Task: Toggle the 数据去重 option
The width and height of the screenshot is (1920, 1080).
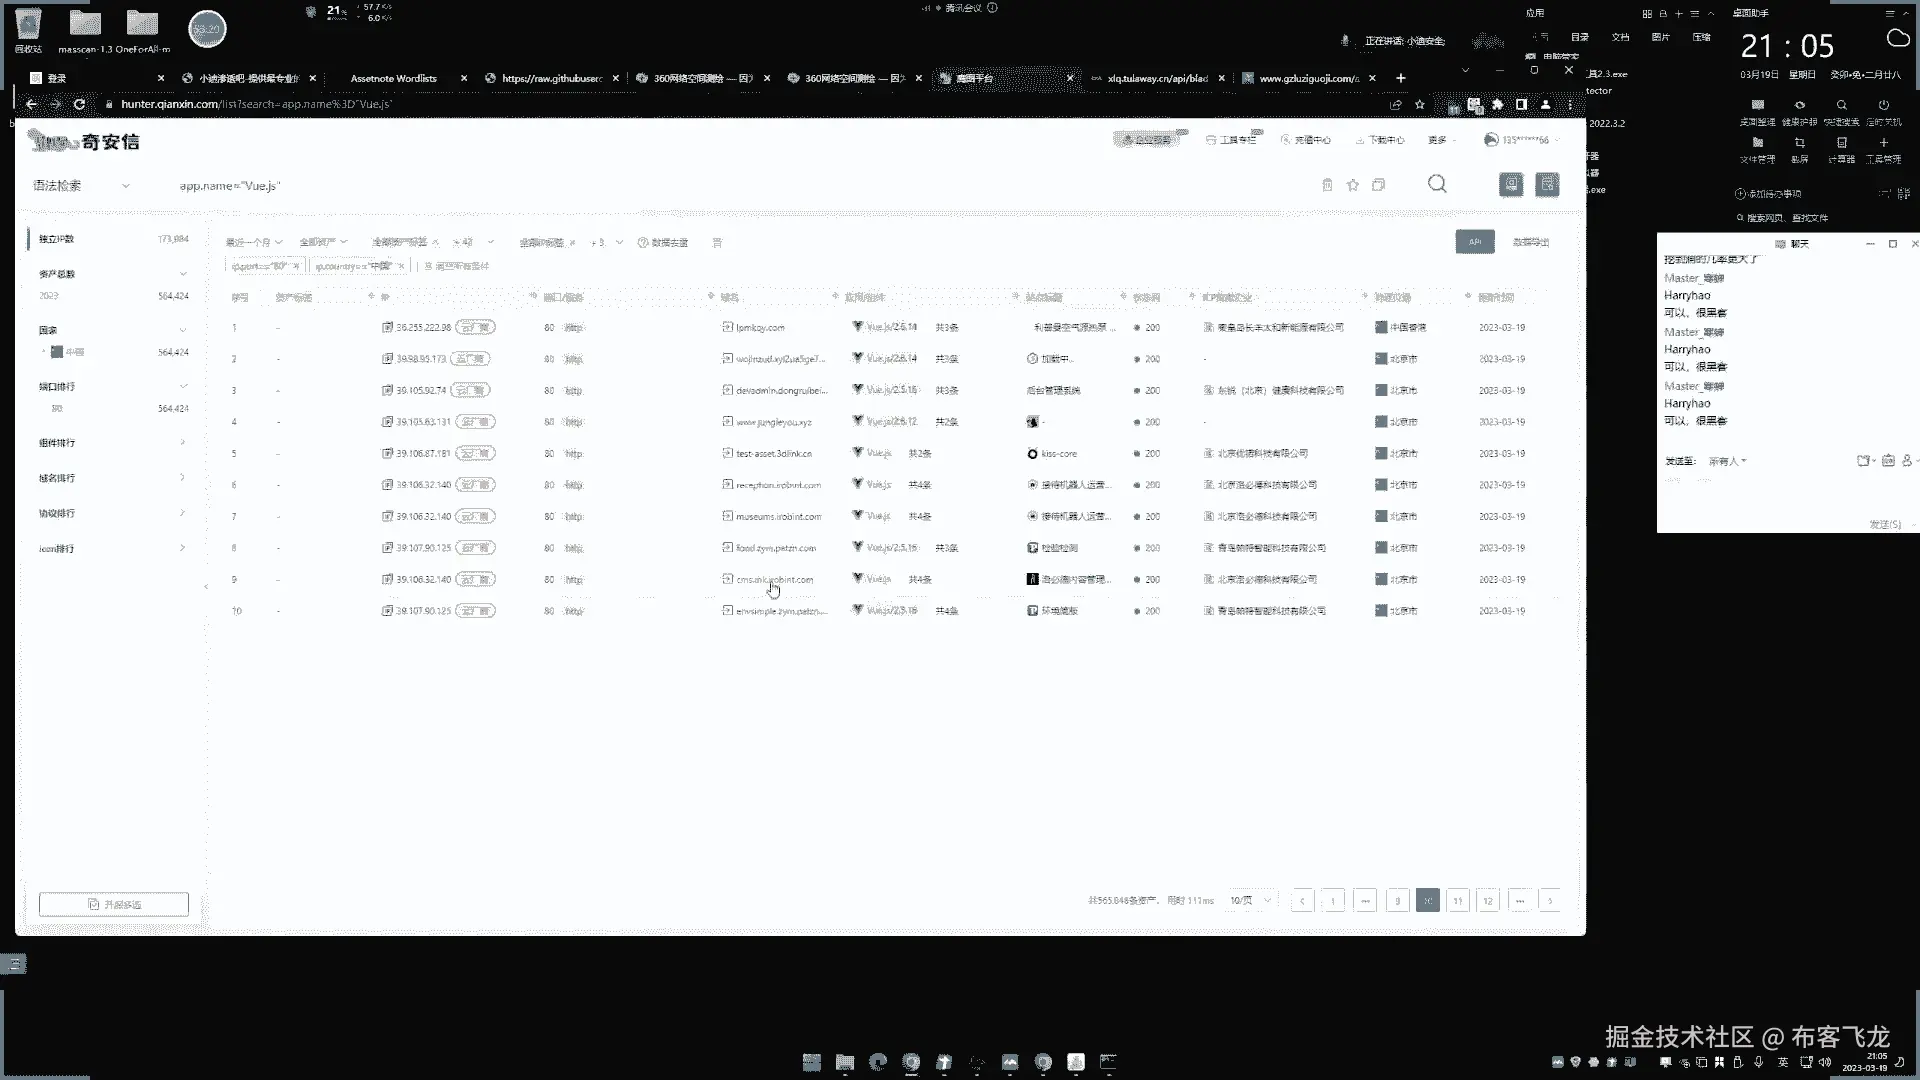Action: coord(668,242)
